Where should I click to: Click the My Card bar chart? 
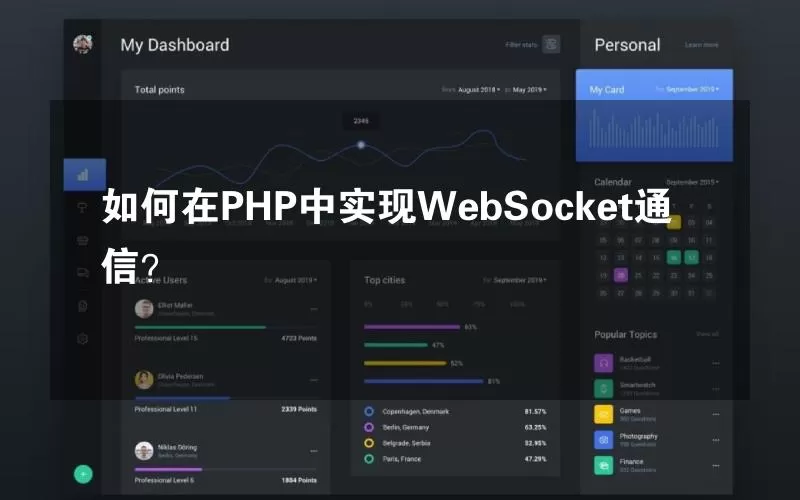(x=654, y=128)
